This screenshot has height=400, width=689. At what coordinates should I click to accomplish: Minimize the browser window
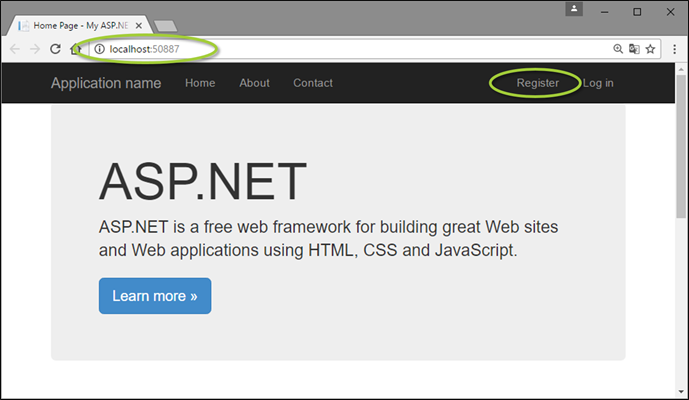tap(605, 12)
